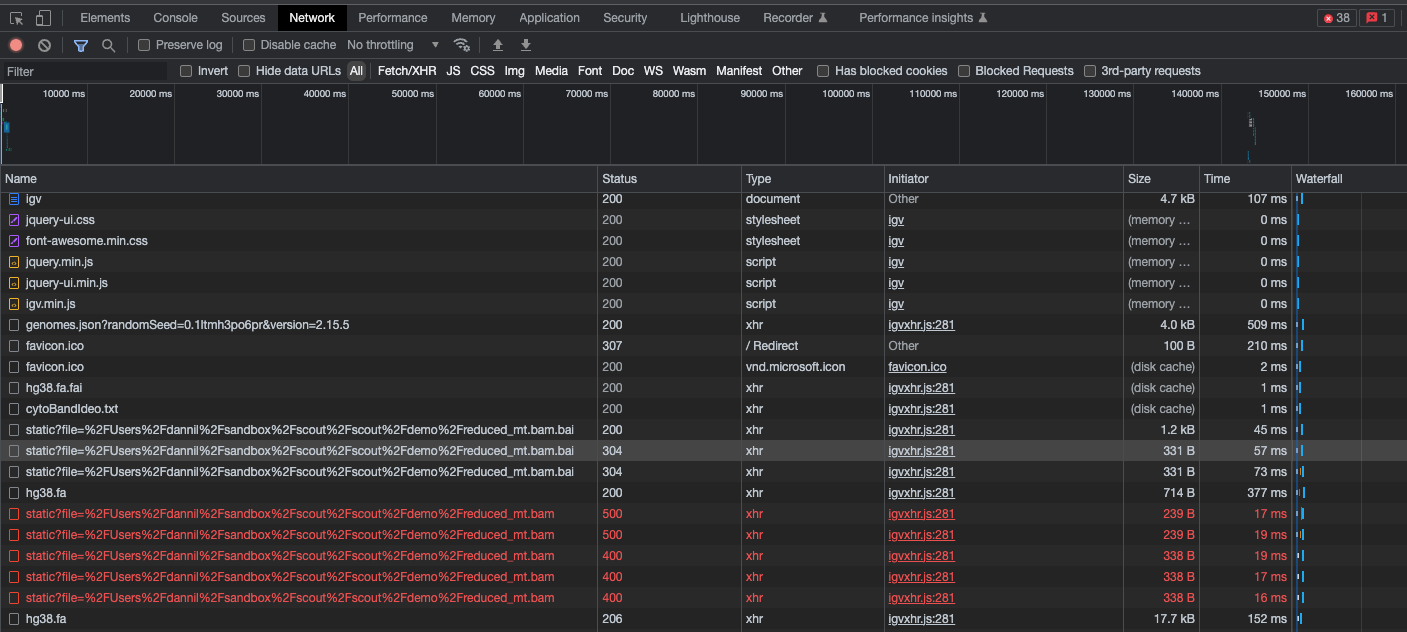Enable Disable cache
The height and width of the screenshot is (632, 1407).
pyautogui.click(x=245, y=44)
